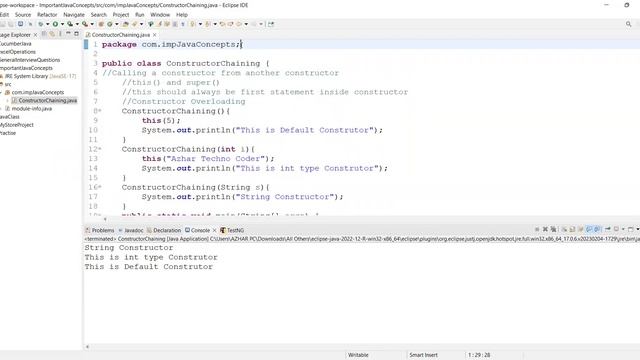640x360 pixels.
Task: Click the Terminate square icon in Console toolbar
Action: [537, 229]
